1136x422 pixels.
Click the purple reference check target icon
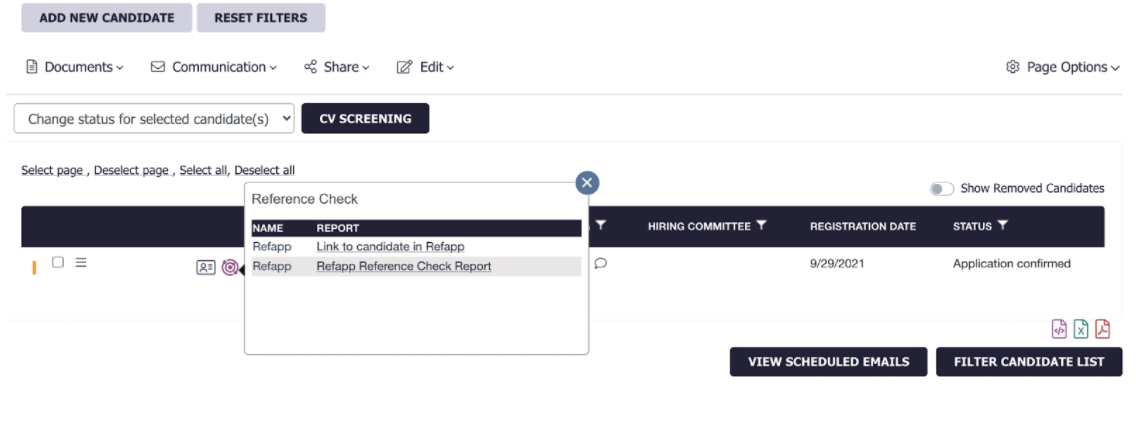[x=230, y=268]
